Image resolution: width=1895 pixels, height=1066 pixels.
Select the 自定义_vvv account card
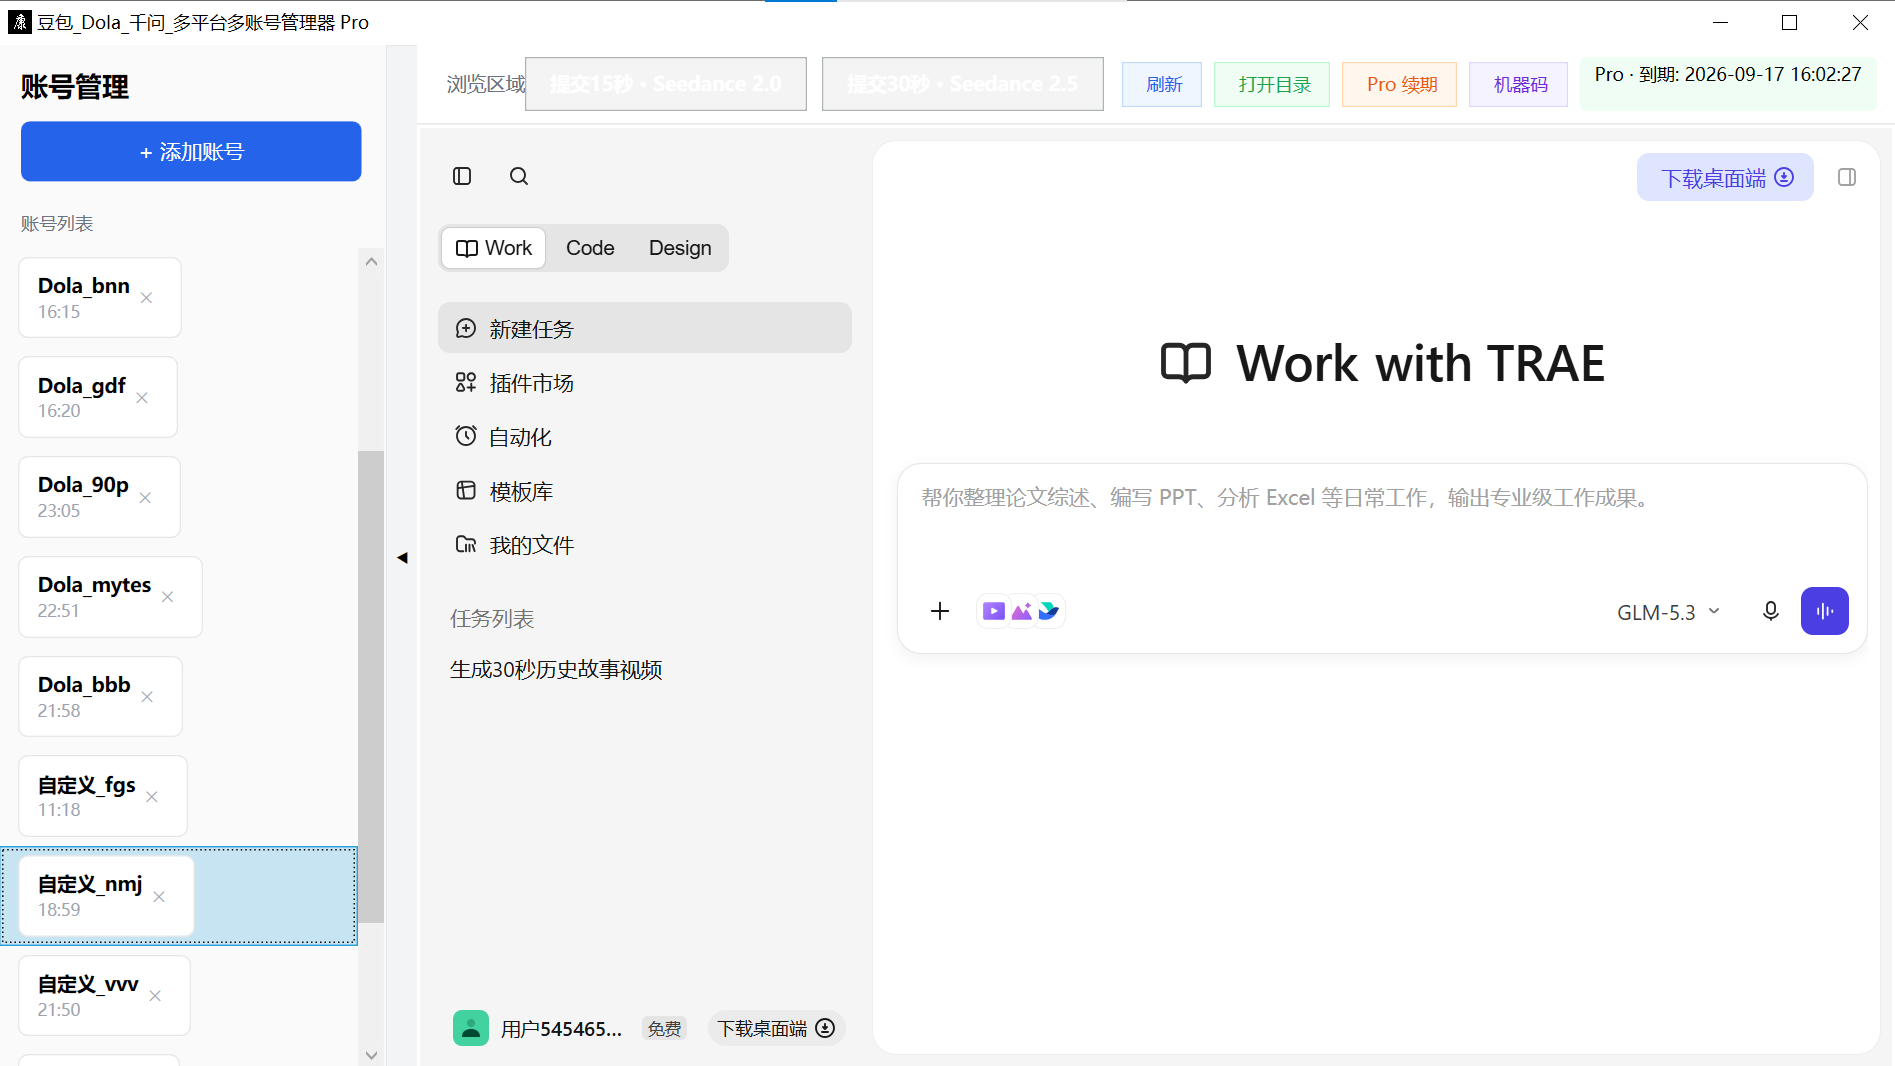click(104, 996)
